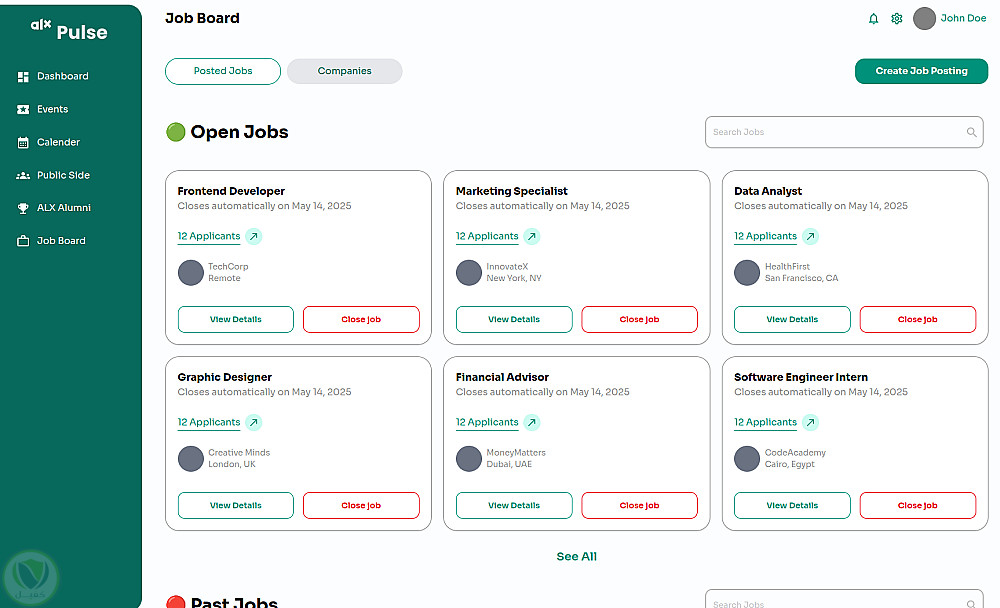Click the Dashboard icon in sidebar
Image resolution: width=1000 pixels, height=608 pixels.
(x=24, y=77)
